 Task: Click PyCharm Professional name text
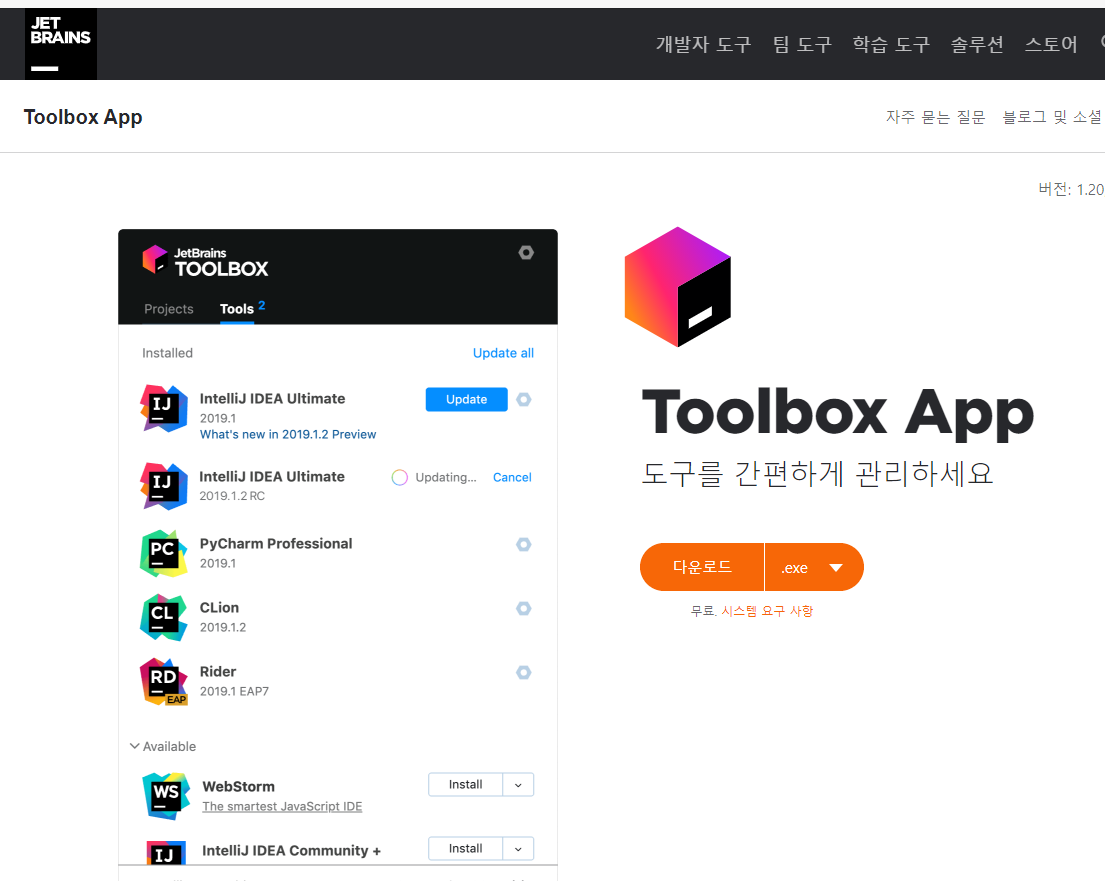(x=276, y=543)
